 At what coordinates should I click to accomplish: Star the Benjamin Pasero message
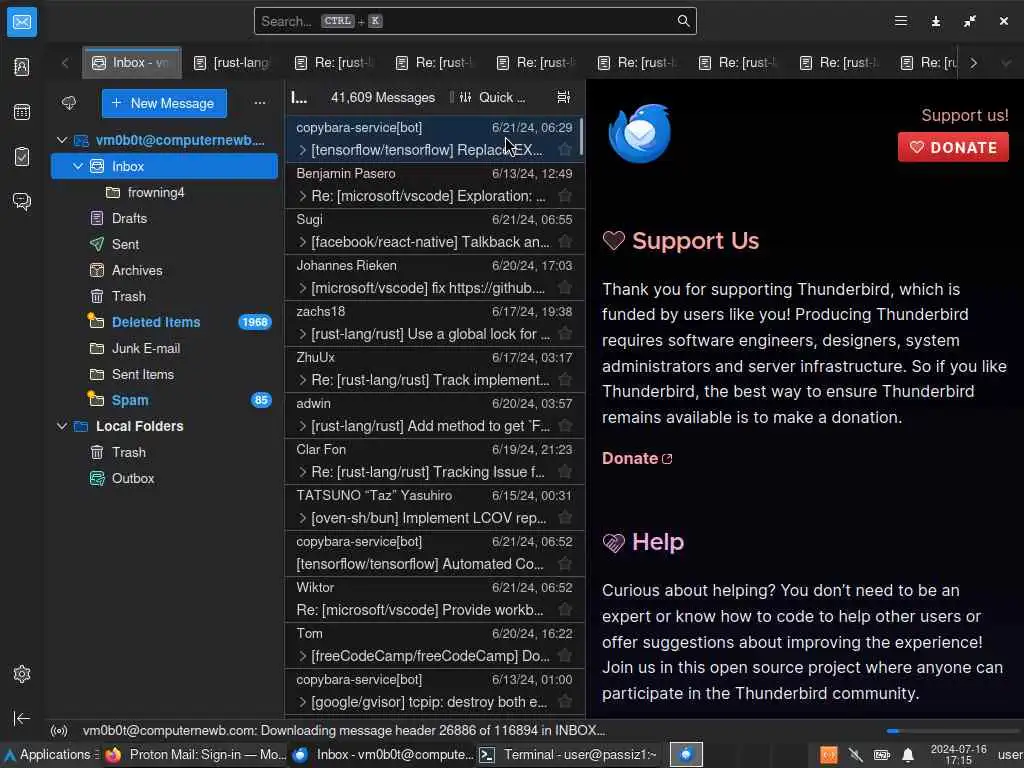pyautogui.click(x=565, y=196)
